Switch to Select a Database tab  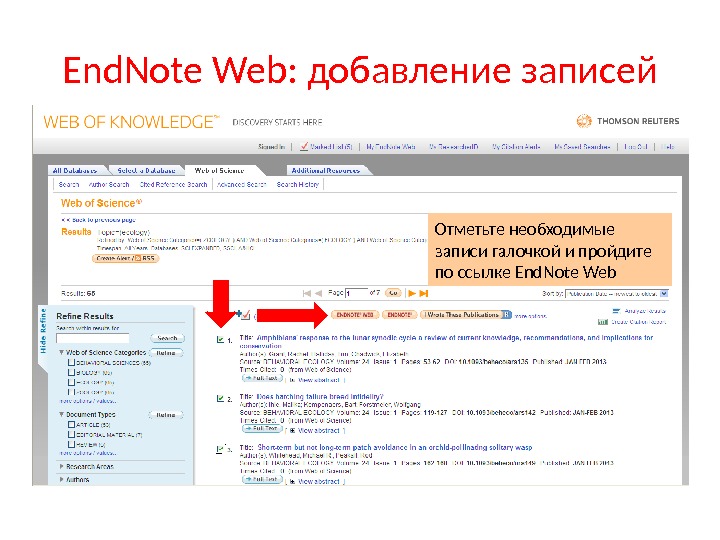(146, 171)
